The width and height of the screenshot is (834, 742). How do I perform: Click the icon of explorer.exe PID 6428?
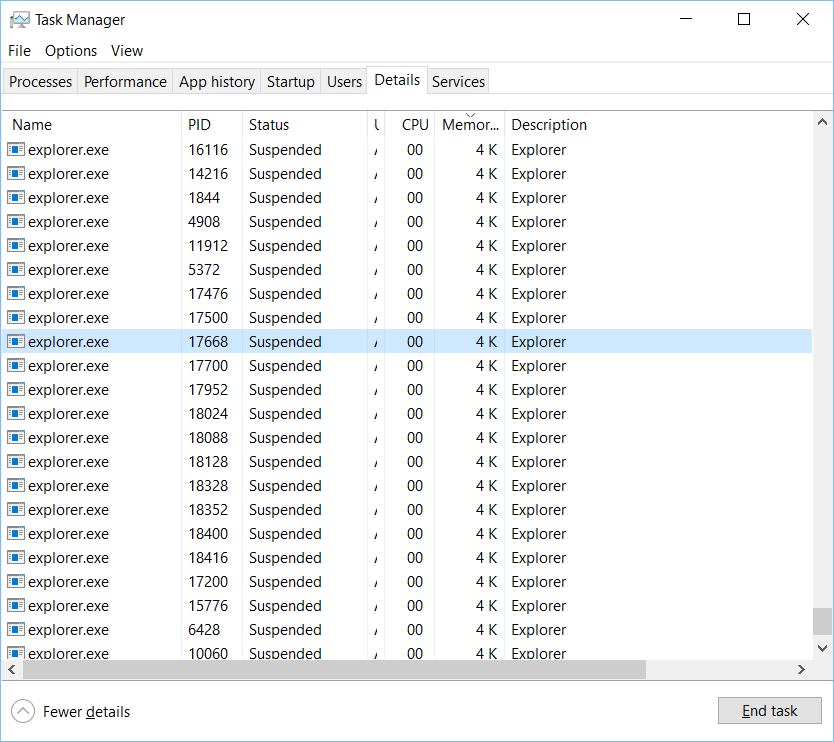16,630
